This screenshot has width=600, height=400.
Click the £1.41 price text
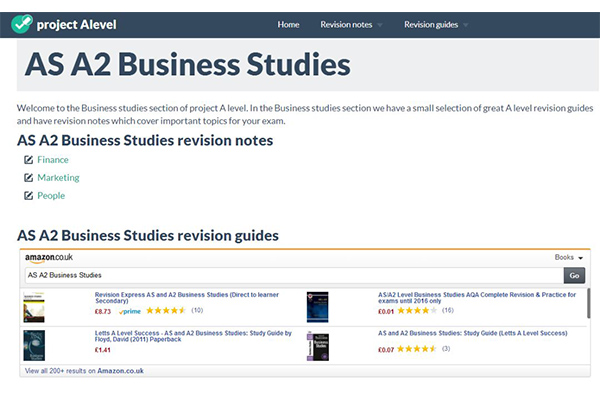(x=103, y=350)
